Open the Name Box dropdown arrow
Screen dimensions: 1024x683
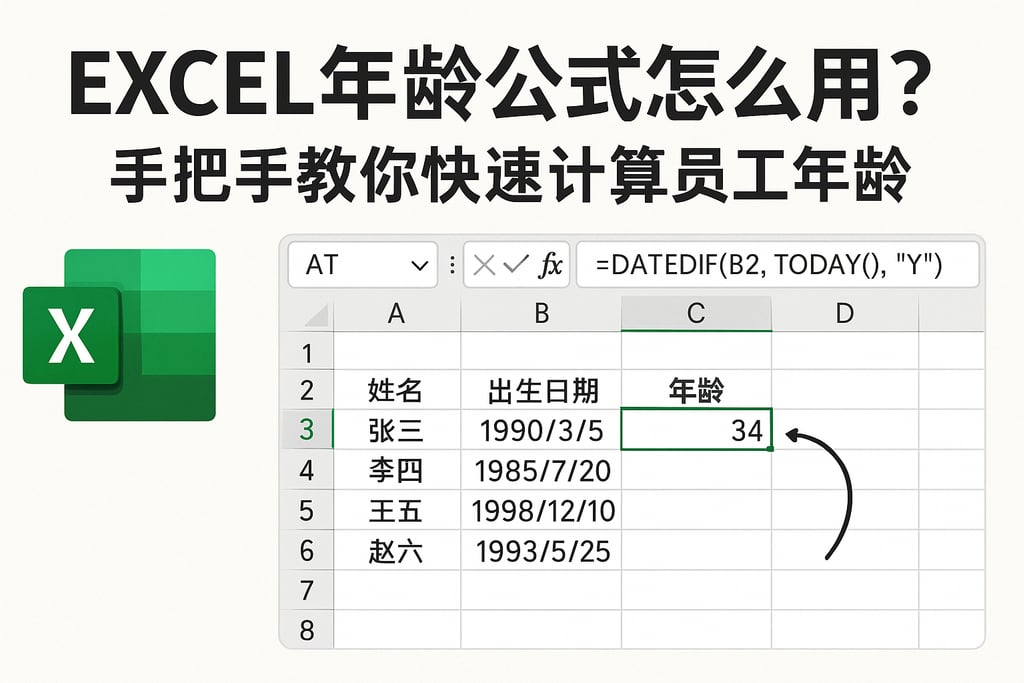pos(420,265)
